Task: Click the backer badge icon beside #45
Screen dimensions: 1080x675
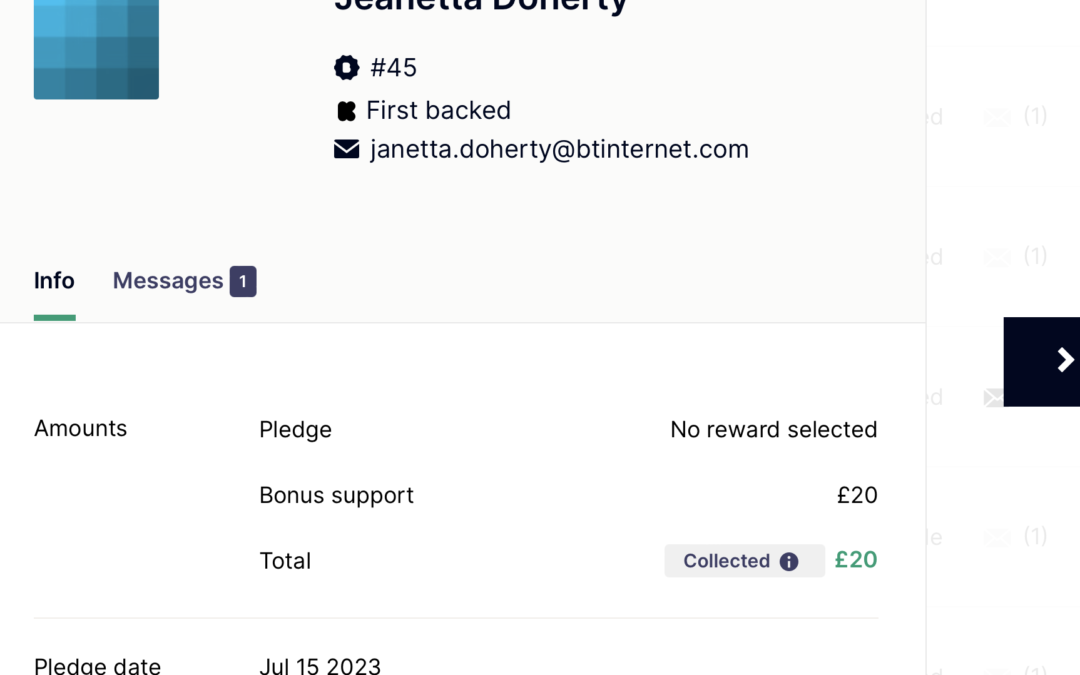Action: coord(346,68)
